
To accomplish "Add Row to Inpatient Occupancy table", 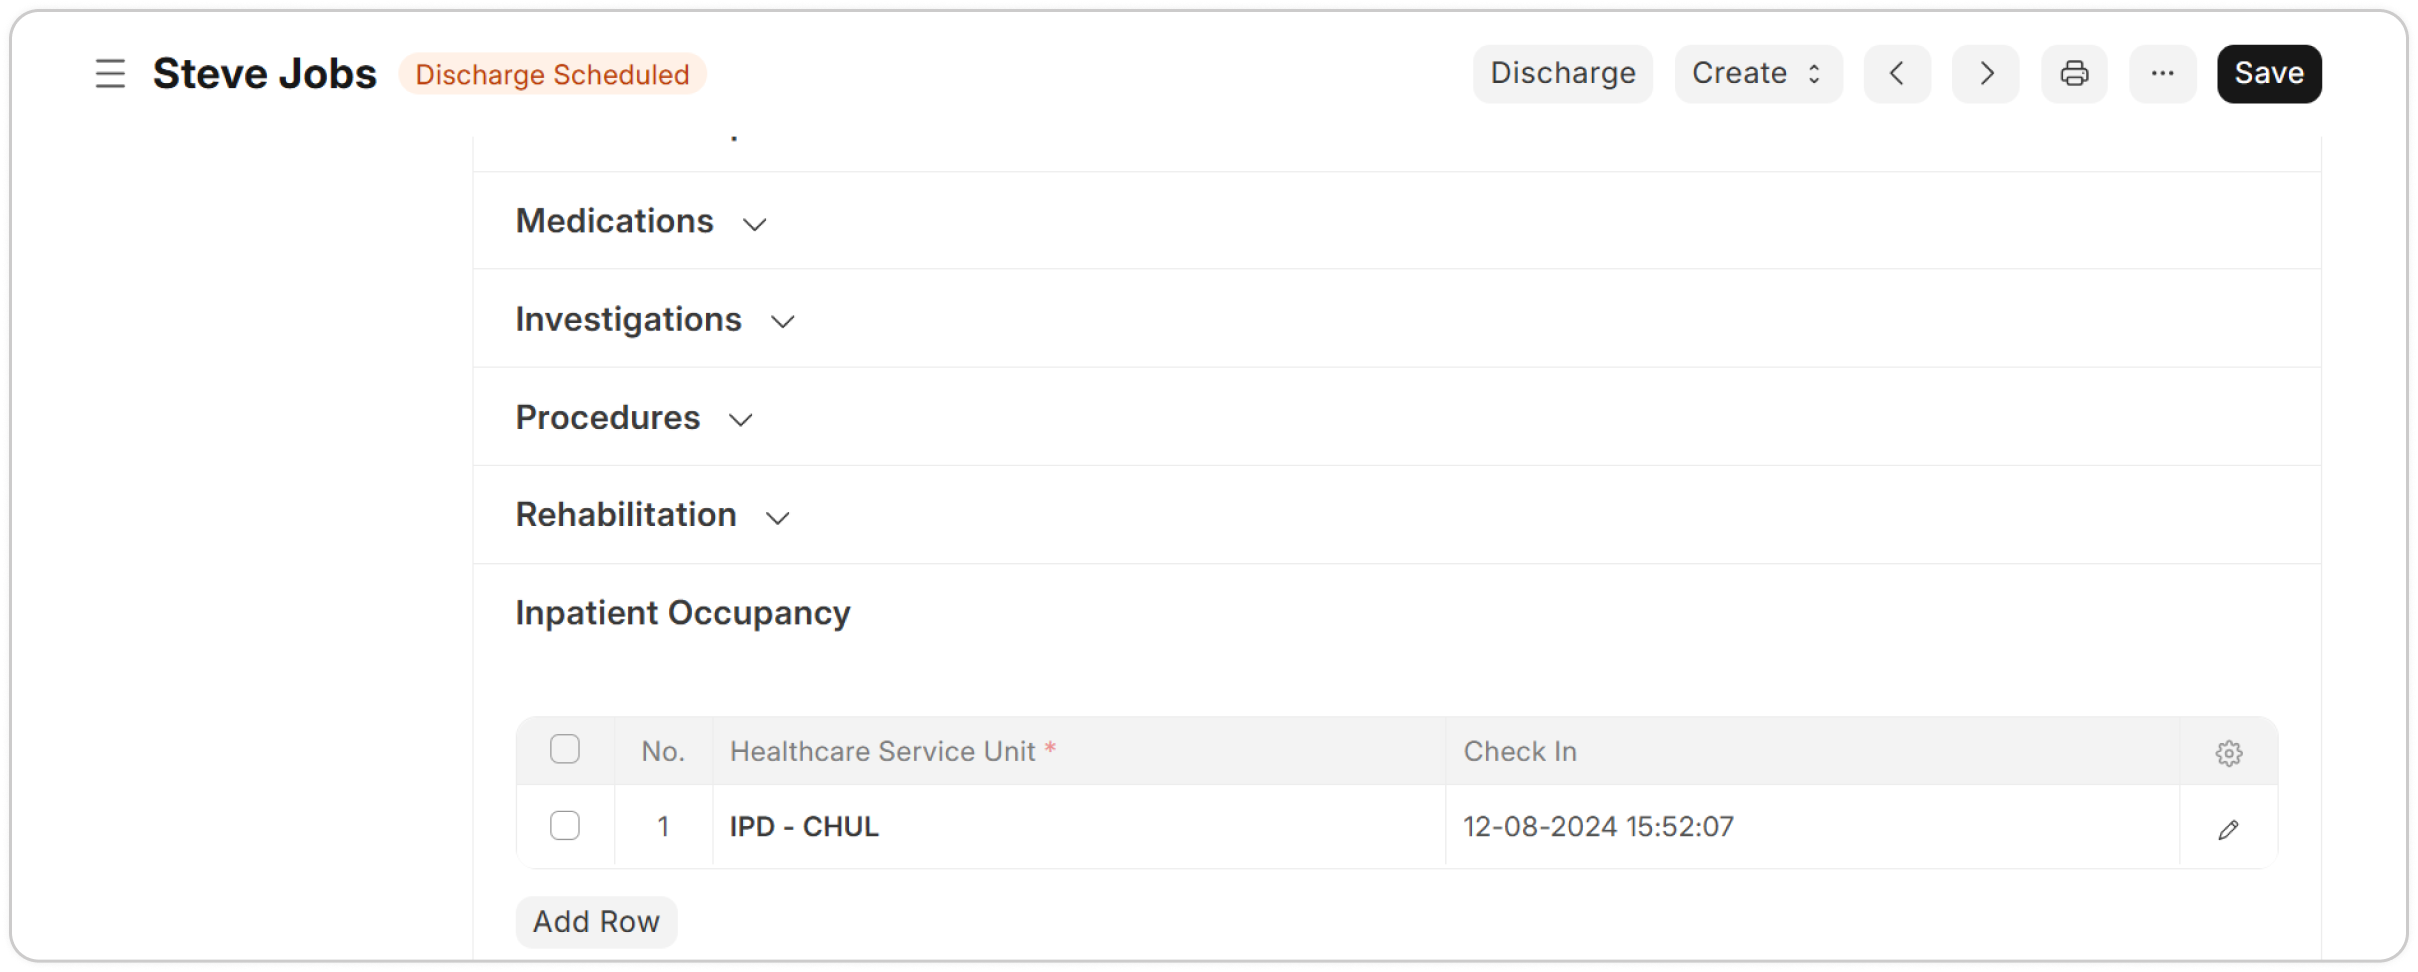I will point(596,921).
